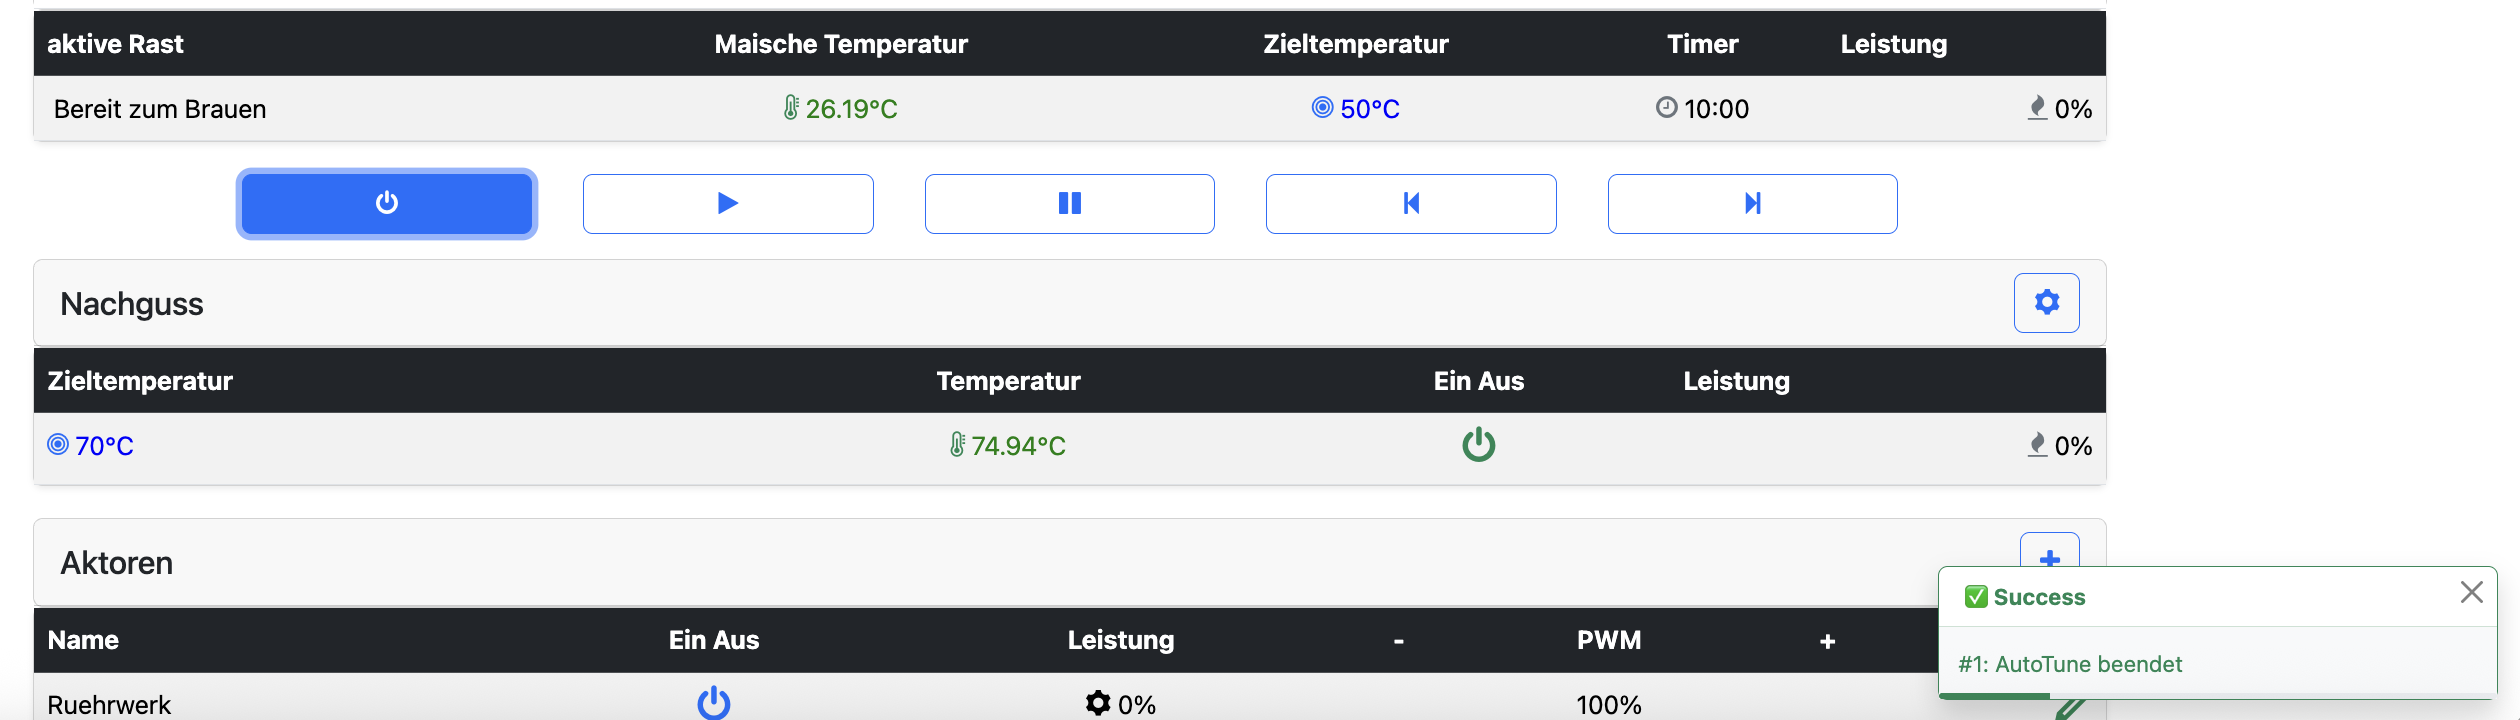
Task: Dismiss the Success notification
Action: pos(2471,593)
